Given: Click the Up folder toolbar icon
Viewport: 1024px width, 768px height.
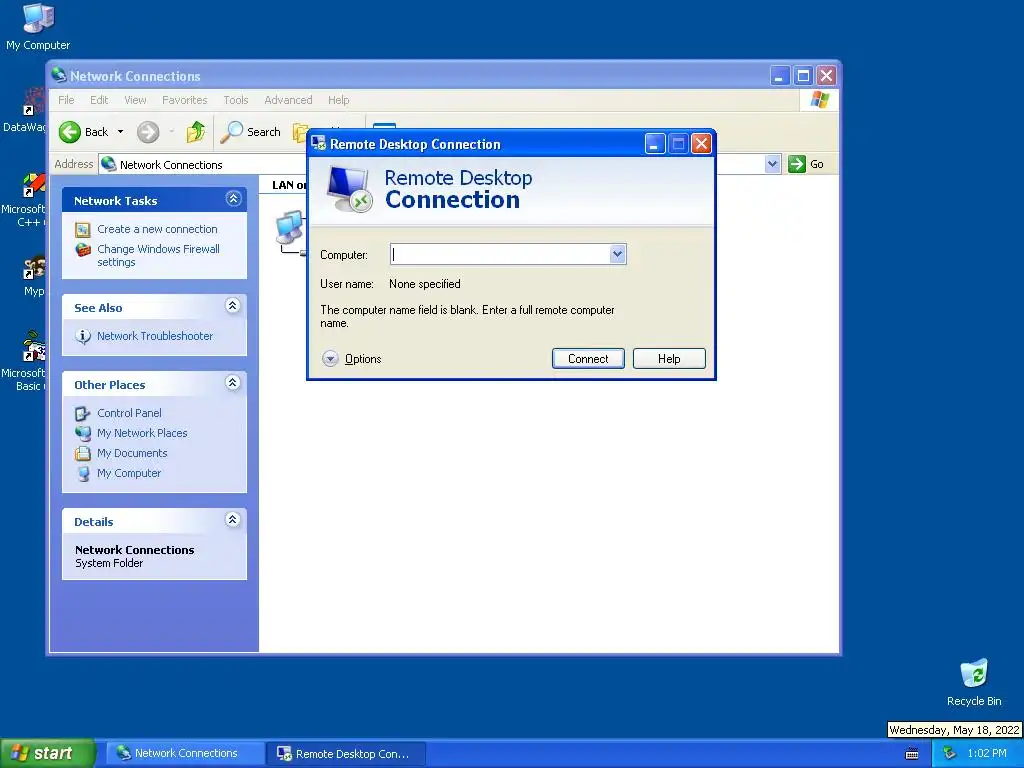Looking at the screenshot, I should (195, 132).
